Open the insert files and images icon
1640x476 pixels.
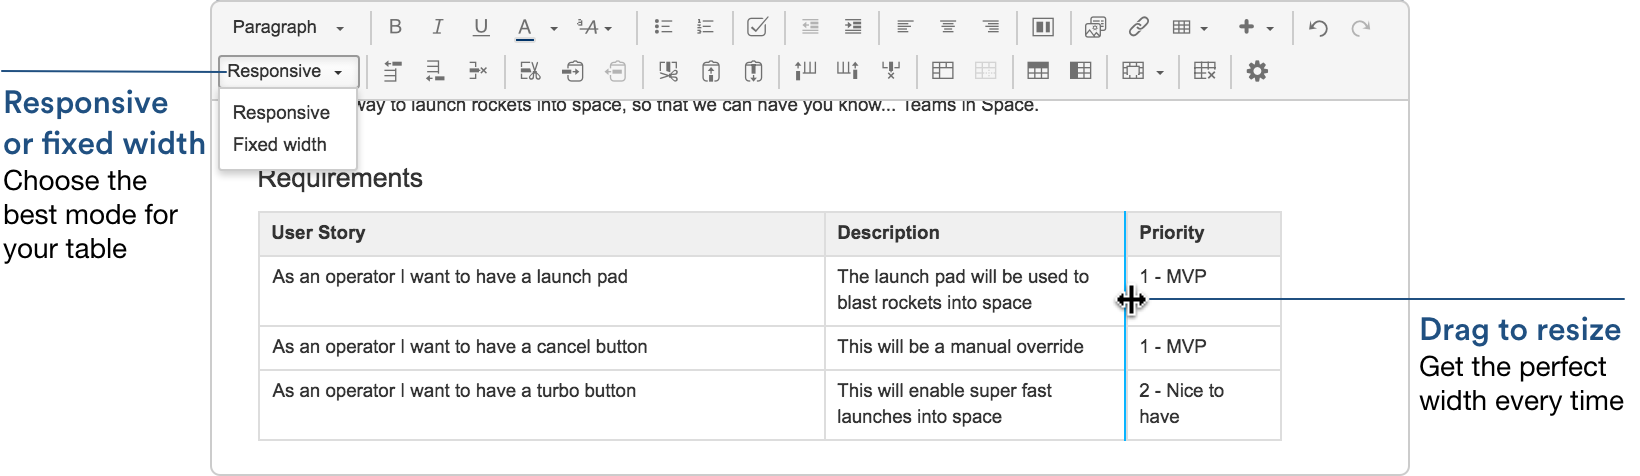1095,27
